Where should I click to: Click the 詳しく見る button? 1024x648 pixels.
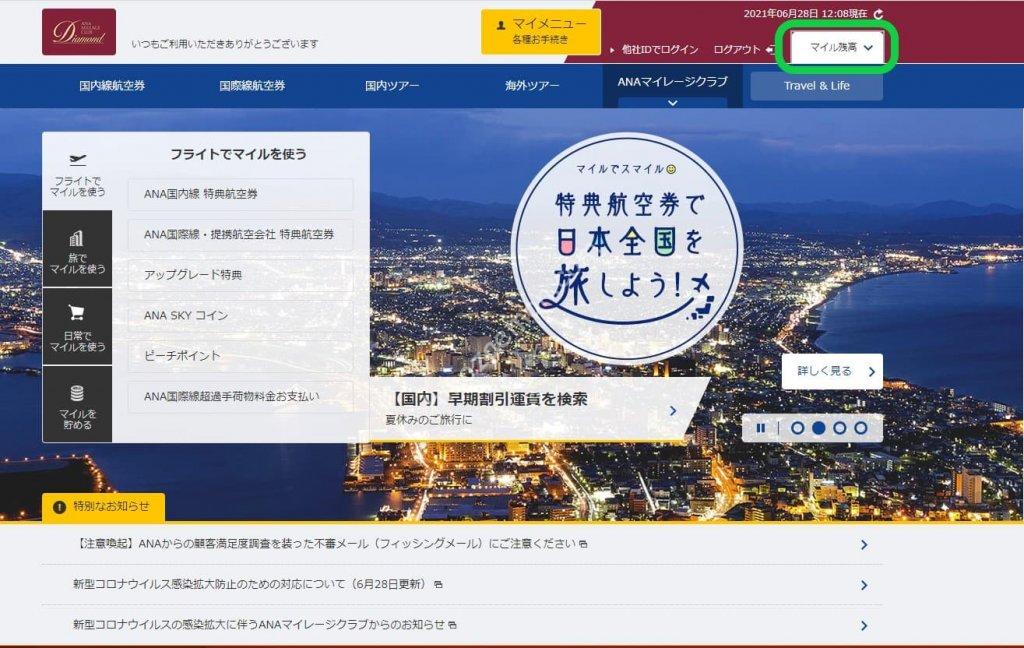832,371
